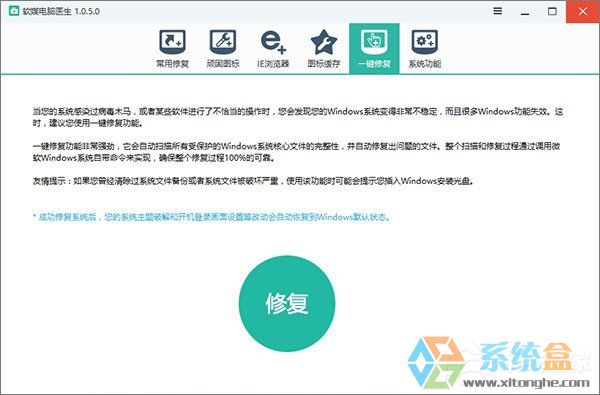Click the paragraph starting 当您的系统感染过病毒木马

click(298, 117)
